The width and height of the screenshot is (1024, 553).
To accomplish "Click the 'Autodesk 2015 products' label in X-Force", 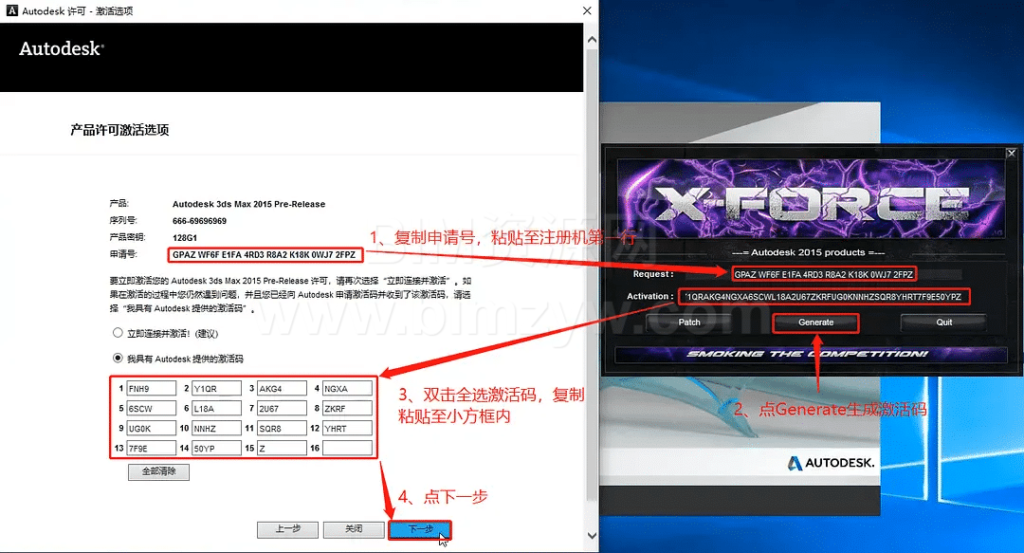I will (808, 252).
